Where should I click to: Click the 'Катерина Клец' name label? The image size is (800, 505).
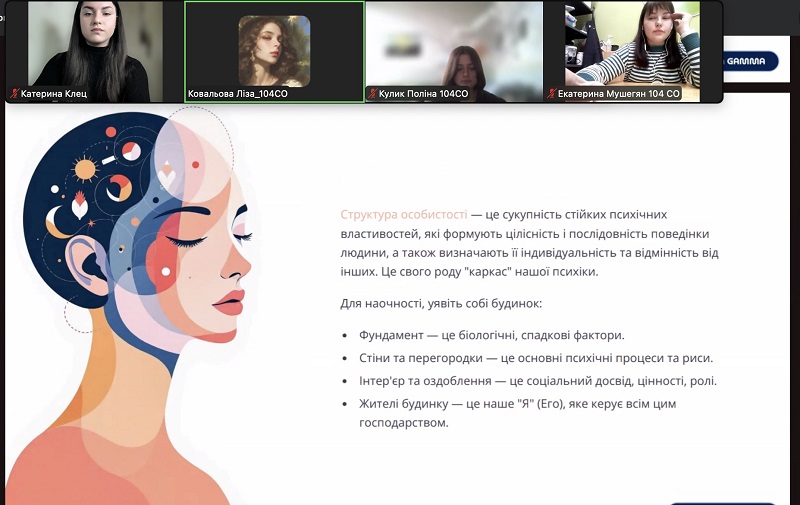[x=54, y=94]
